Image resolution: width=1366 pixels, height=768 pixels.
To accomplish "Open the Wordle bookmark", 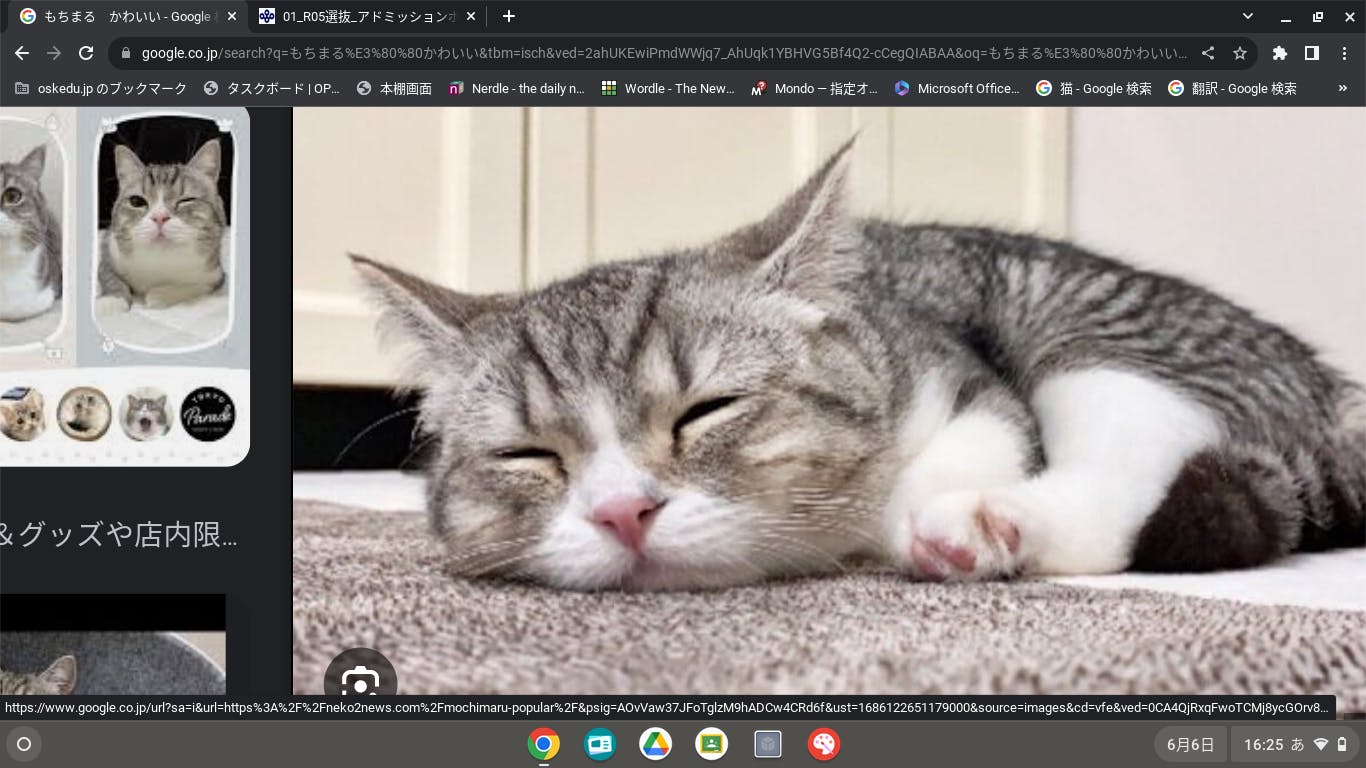I will [668, 88].
